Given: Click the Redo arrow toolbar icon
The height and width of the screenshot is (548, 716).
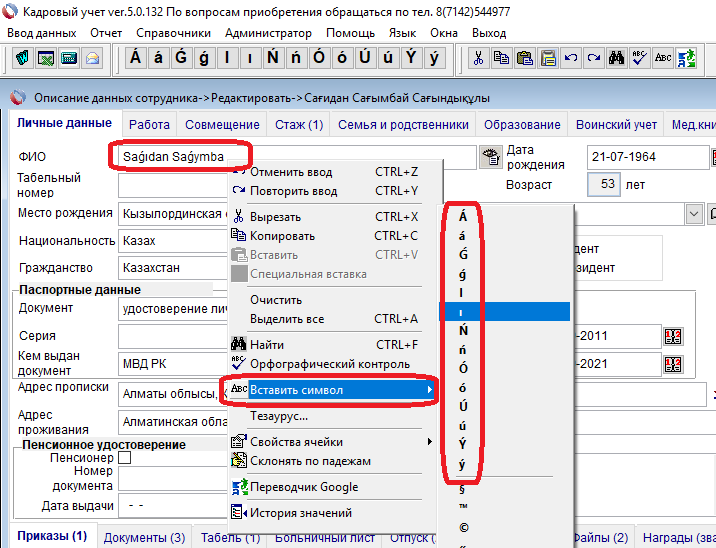Looking at the screenshot, I should 594,58.
